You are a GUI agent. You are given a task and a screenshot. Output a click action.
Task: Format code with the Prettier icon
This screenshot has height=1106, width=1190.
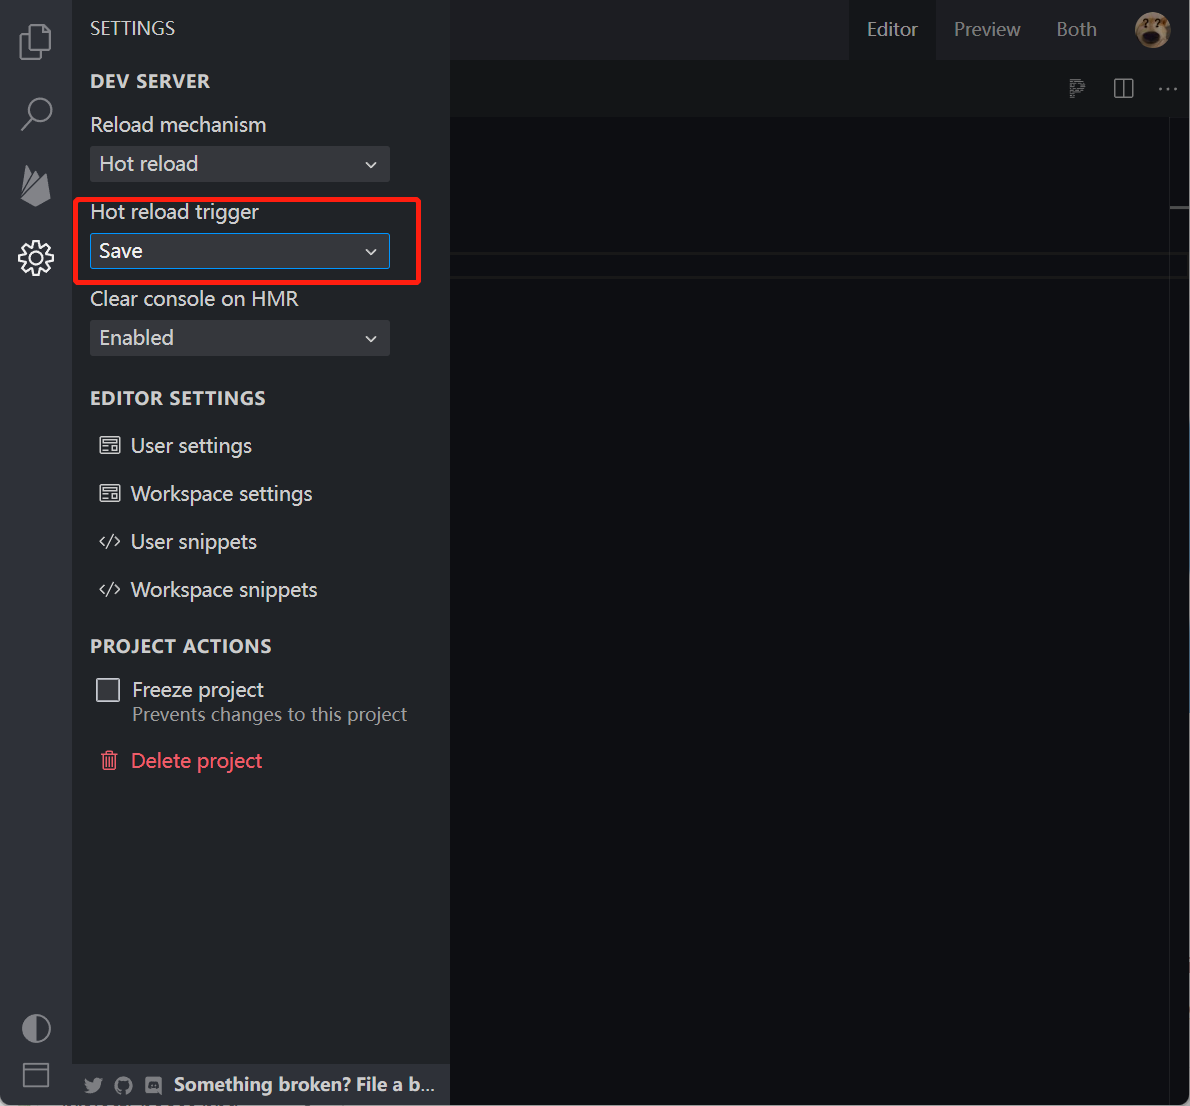[x=1077, y=89]
